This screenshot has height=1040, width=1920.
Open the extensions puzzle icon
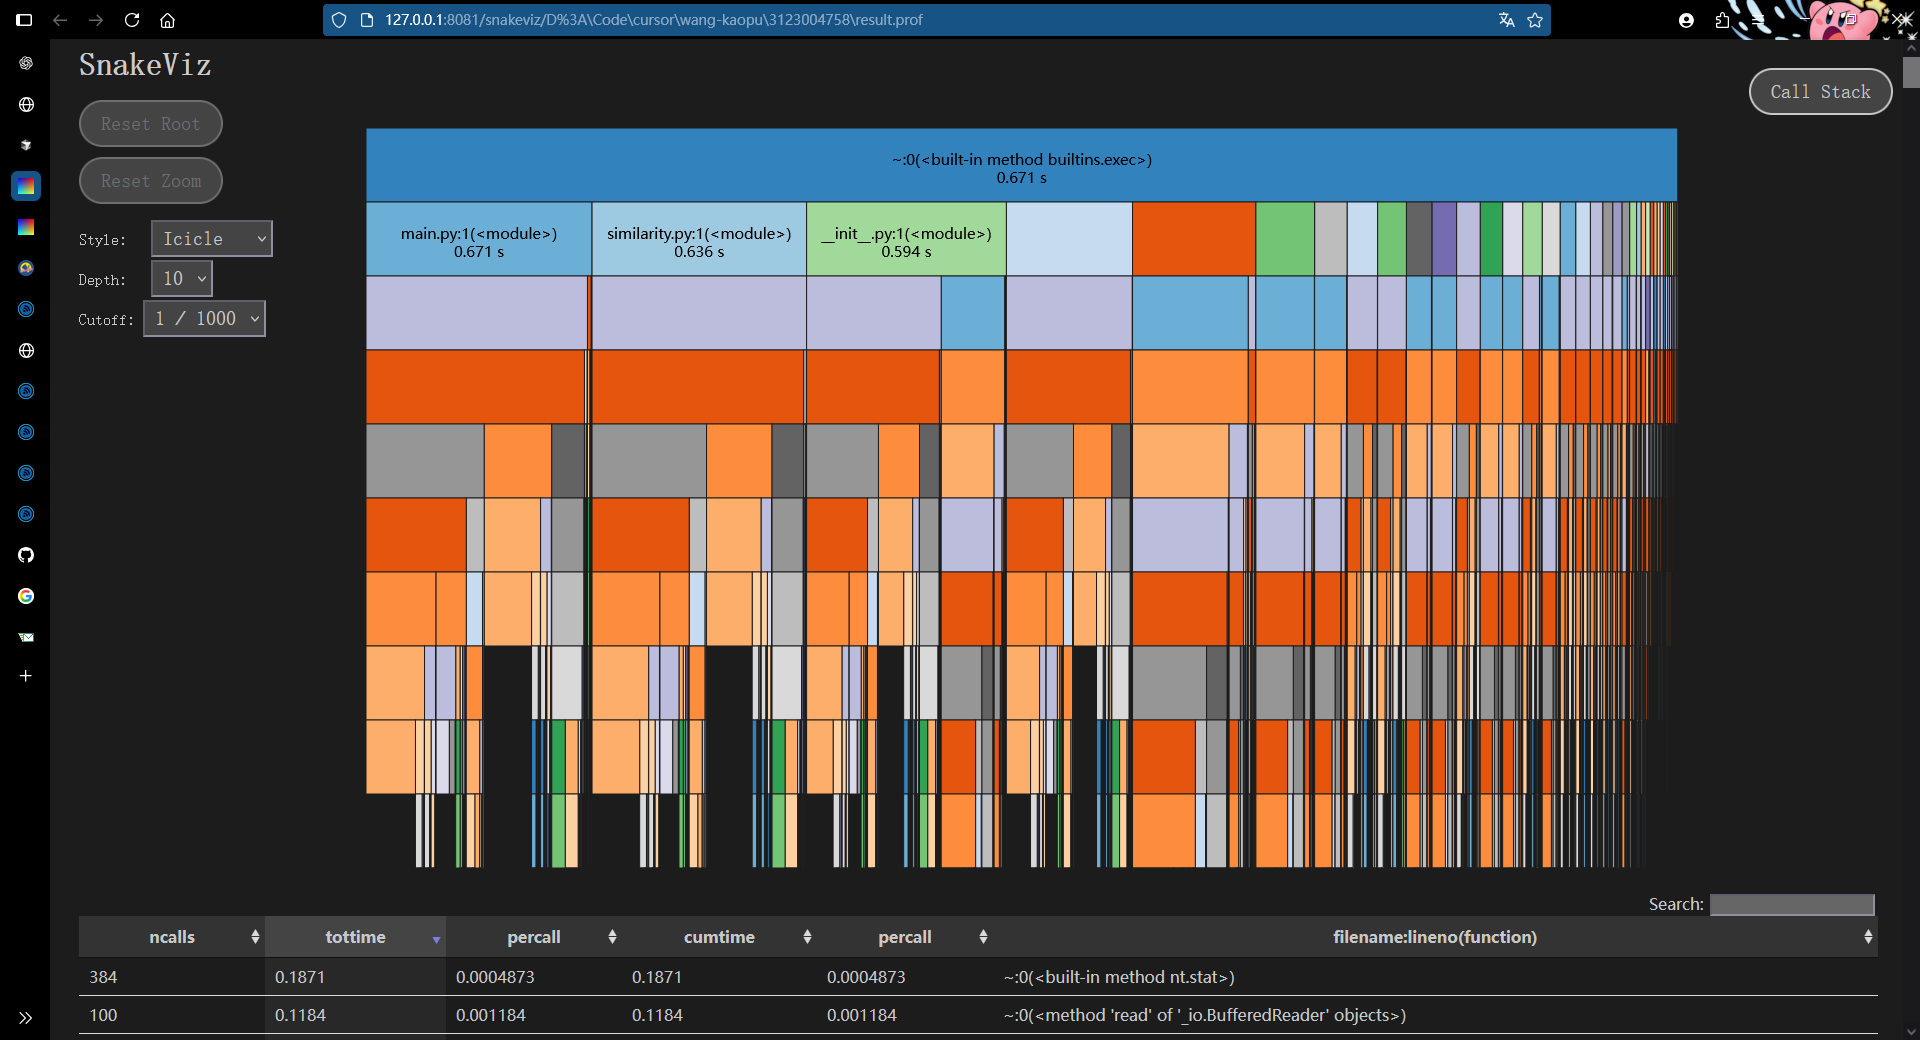(x=1722, y=20)
